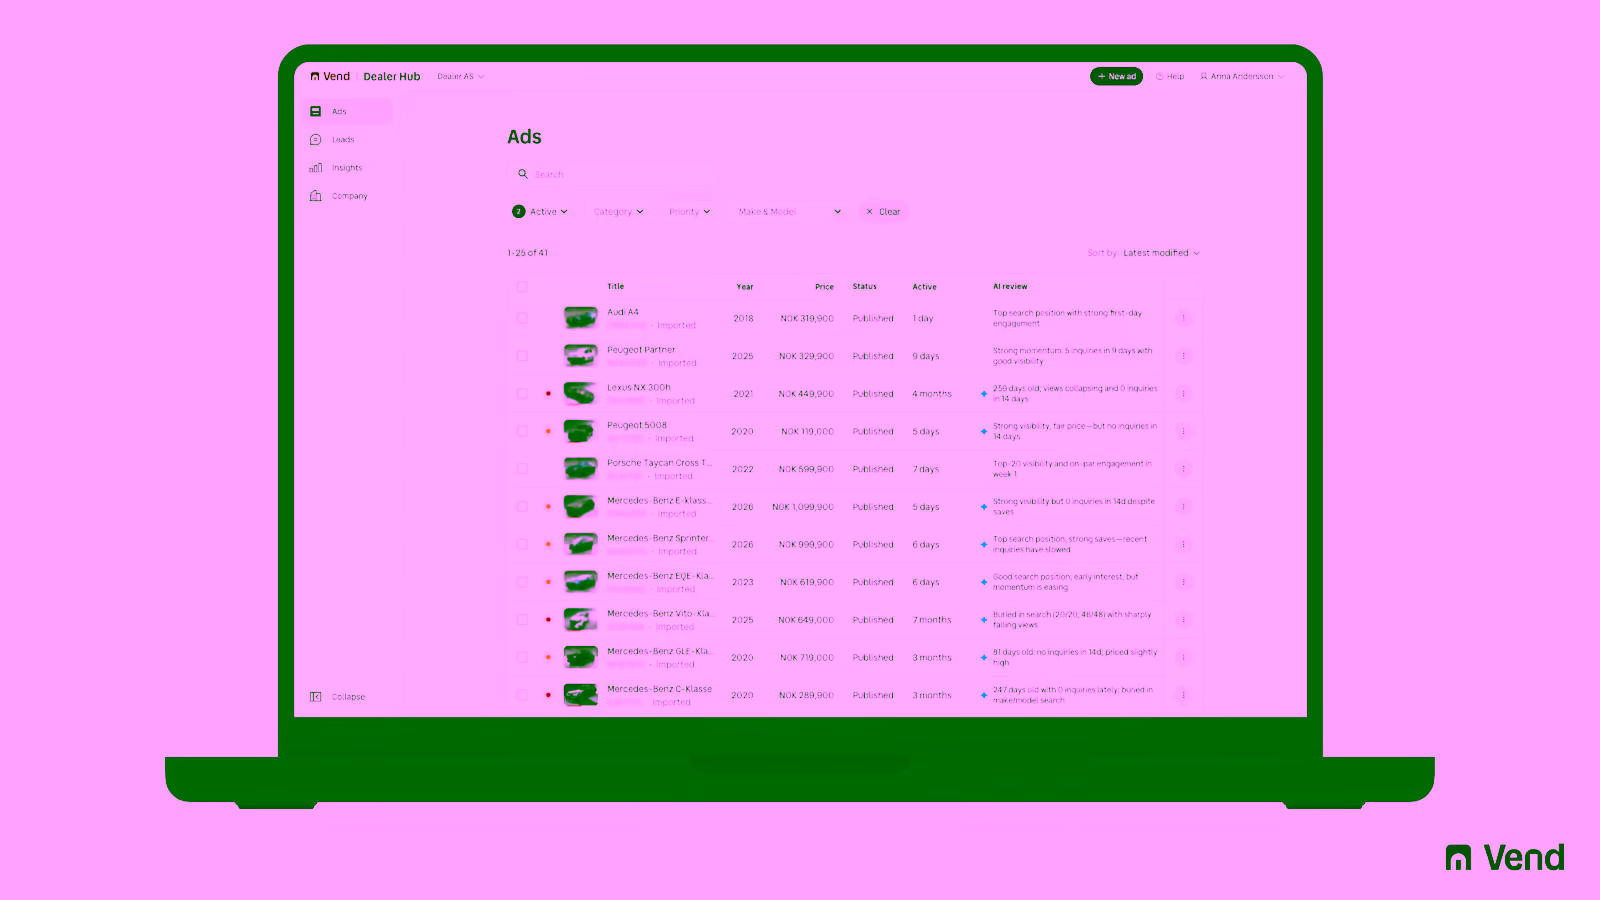Focus the Search field above the filters
Image resolution: width=1600 pixels, height=900 pixels.
pos(610,174)
